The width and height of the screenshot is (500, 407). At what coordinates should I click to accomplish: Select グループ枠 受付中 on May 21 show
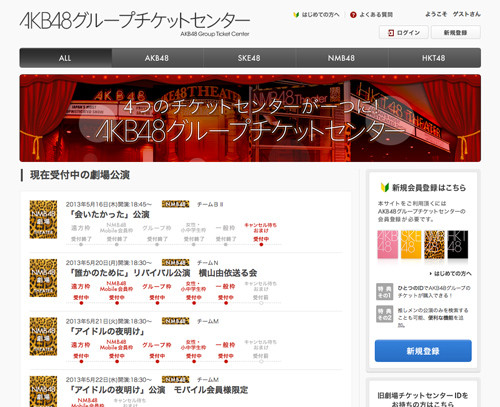157,351
